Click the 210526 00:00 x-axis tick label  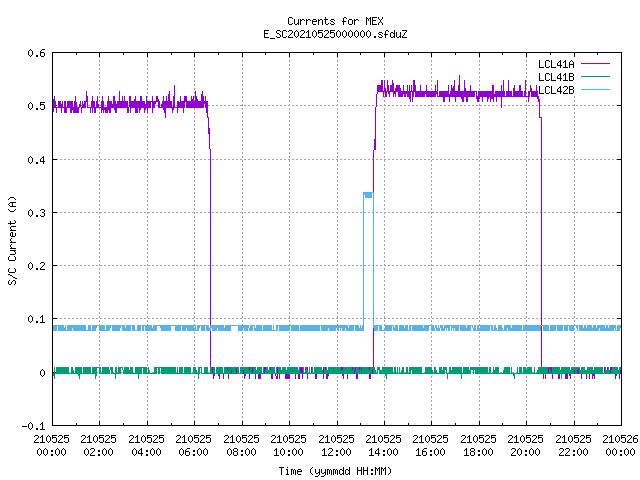pyautogui.click(x=620, y=446)
